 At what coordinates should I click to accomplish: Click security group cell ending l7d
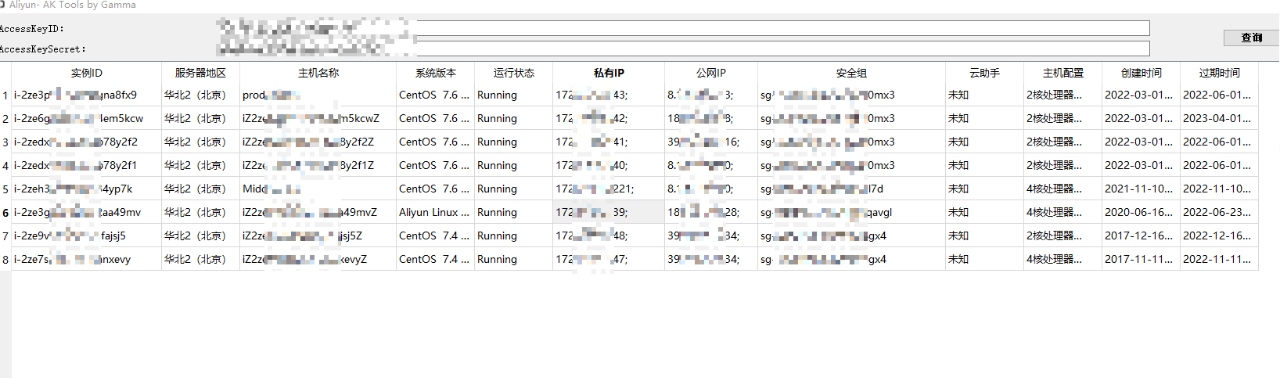click(851, 189)
